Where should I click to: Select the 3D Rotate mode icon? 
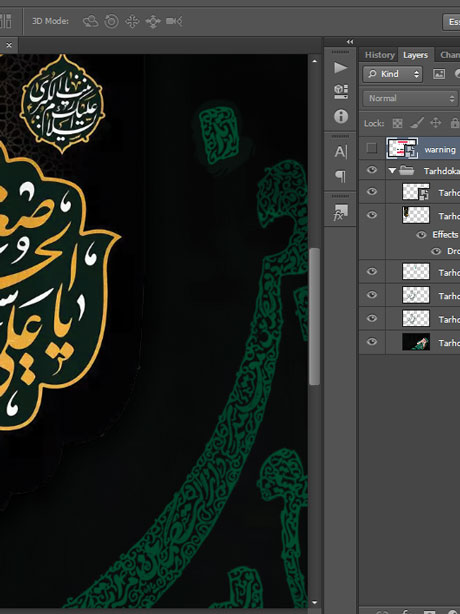[x=91, y=21]
